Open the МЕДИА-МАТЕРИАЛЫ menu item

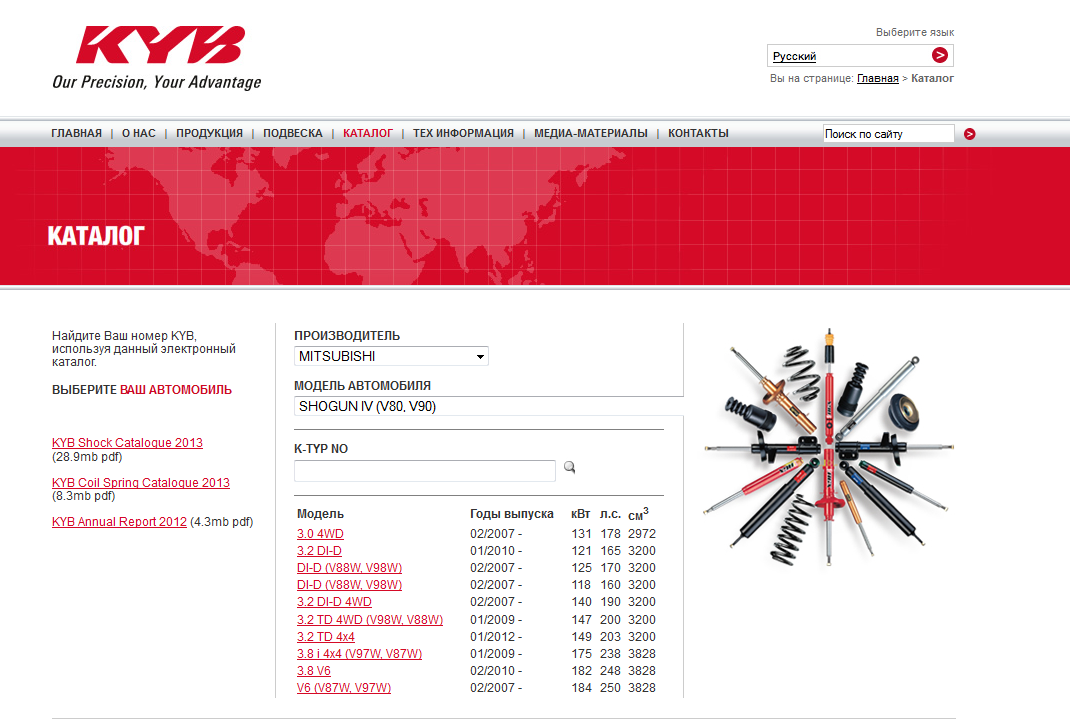pyautogui.click(x=590, y=133)
